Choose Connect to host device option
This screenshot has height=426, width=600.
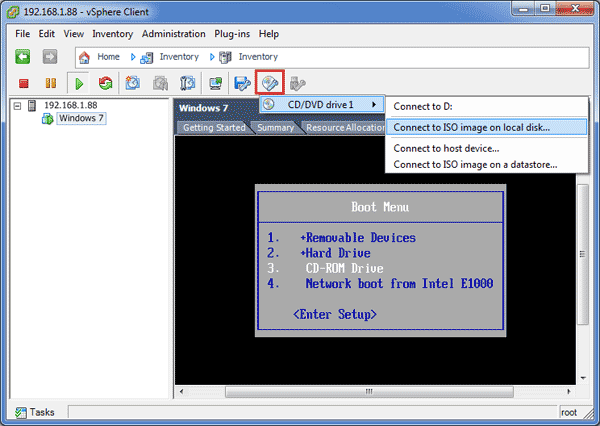tap(446, 148)
